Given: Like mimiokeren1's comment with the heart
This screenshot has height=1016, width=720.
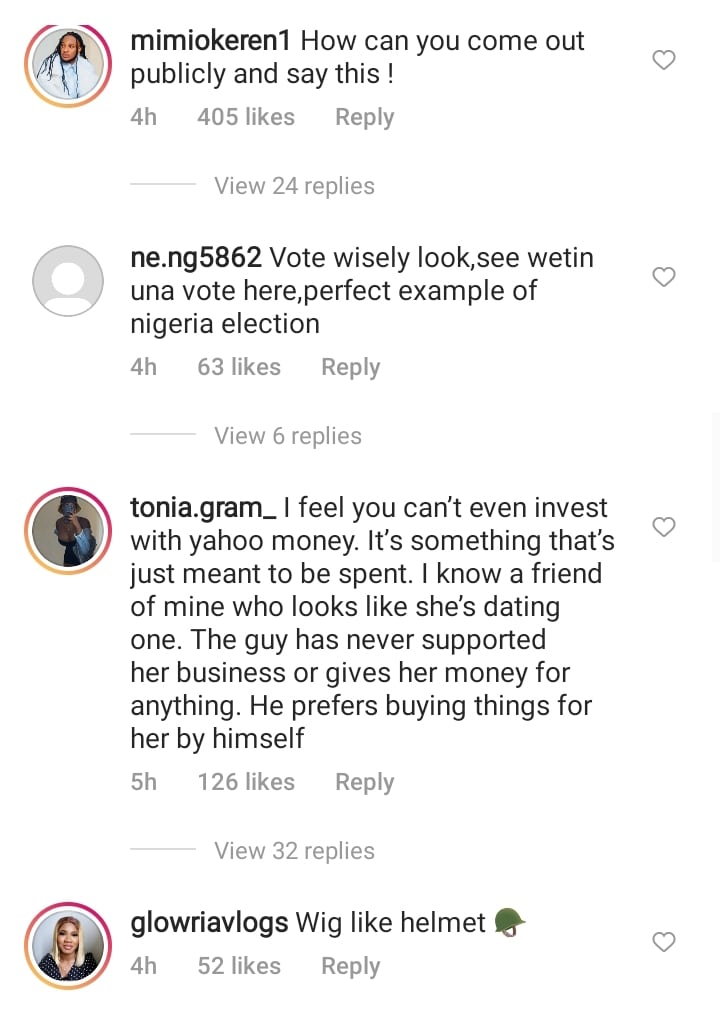Looking at the screenshot, I should point(664,61).
